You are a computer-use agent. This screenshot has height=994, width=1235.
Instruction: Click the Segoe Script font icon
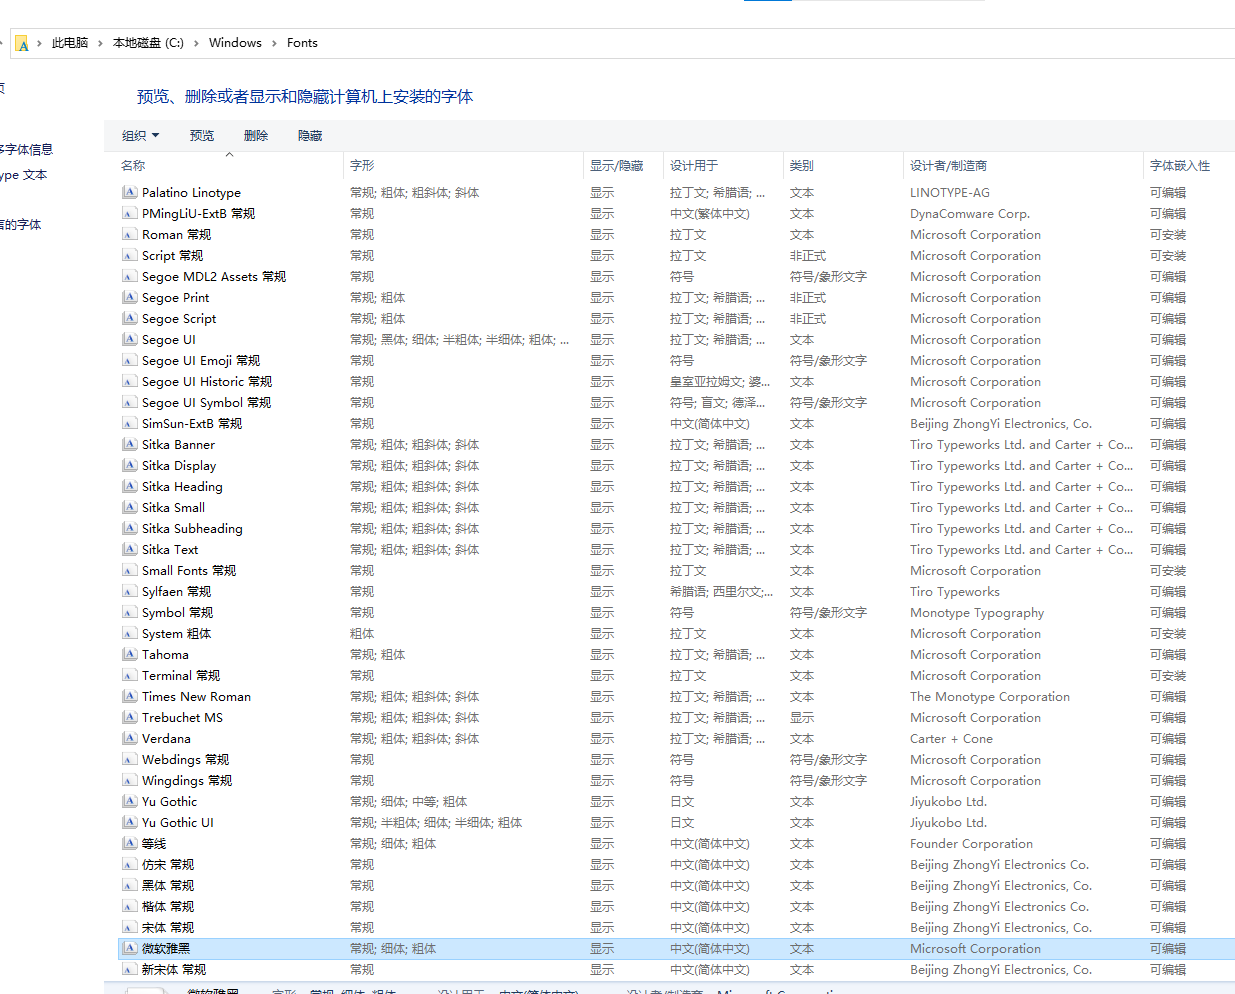point(130,318)
